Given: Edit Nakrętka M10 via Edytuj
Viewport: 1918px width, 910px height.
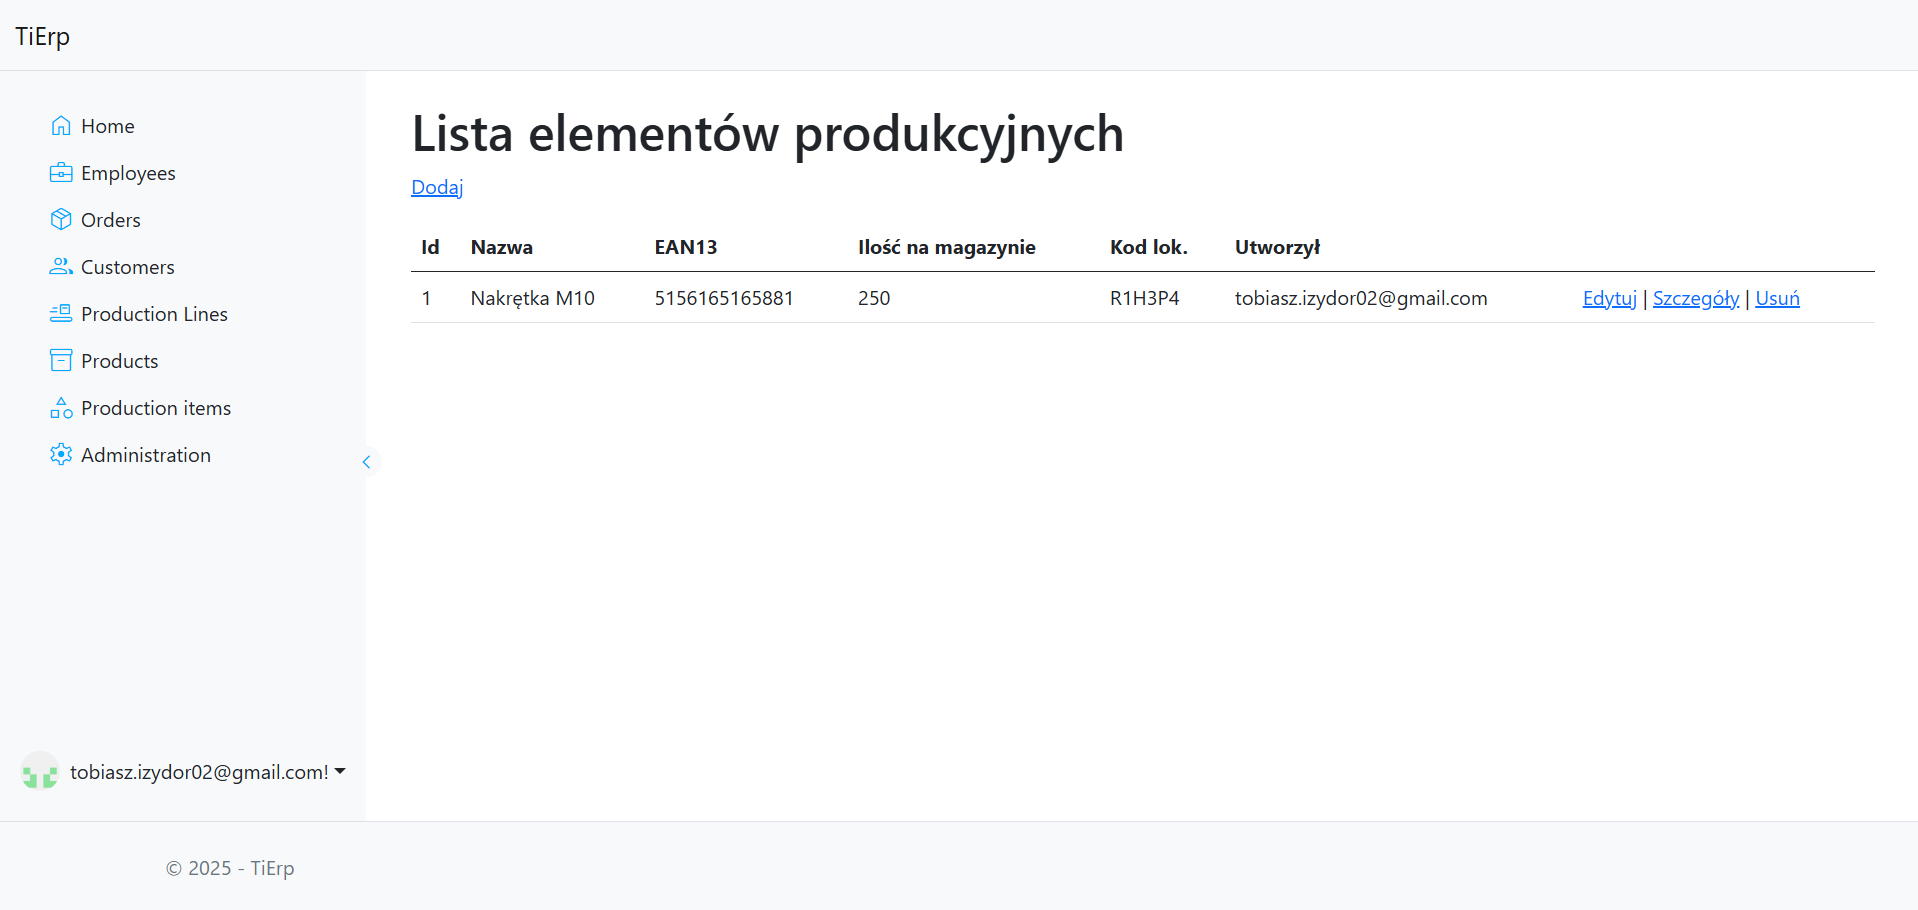Looking at the screenshot, I should coord(1609,298).
